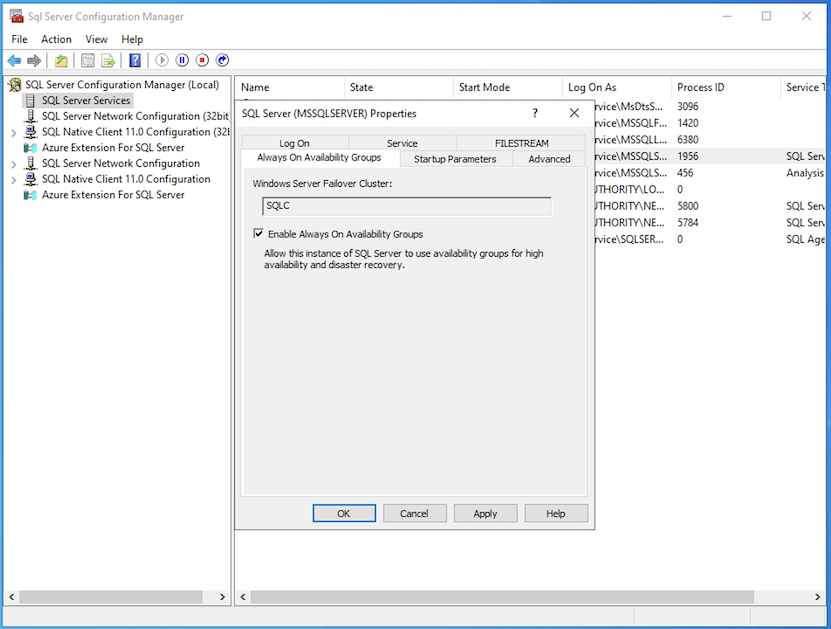Click the Back arrow toolbar icon
The width and height of the screenshot is (831, 629).
(x=14, y=60)
